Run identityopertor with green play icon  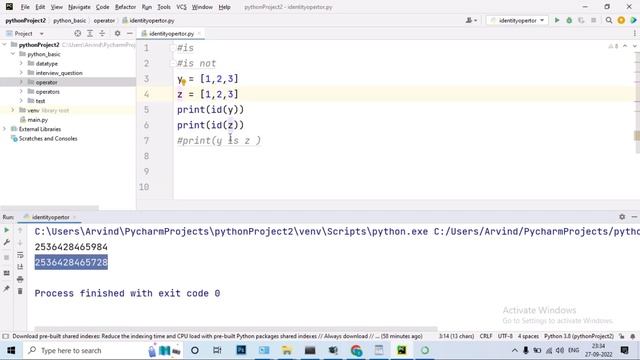(557, 20)
